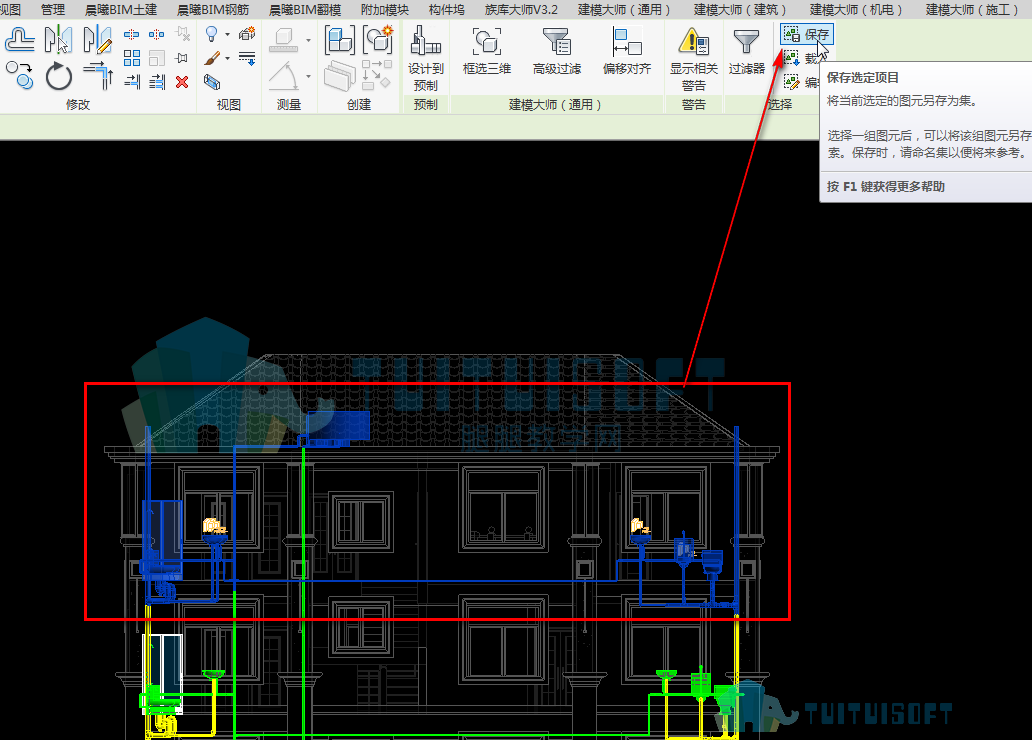Switch to 建模大师（机电）tab
This screenshot has width=1032, height=740.
[856, 10]
